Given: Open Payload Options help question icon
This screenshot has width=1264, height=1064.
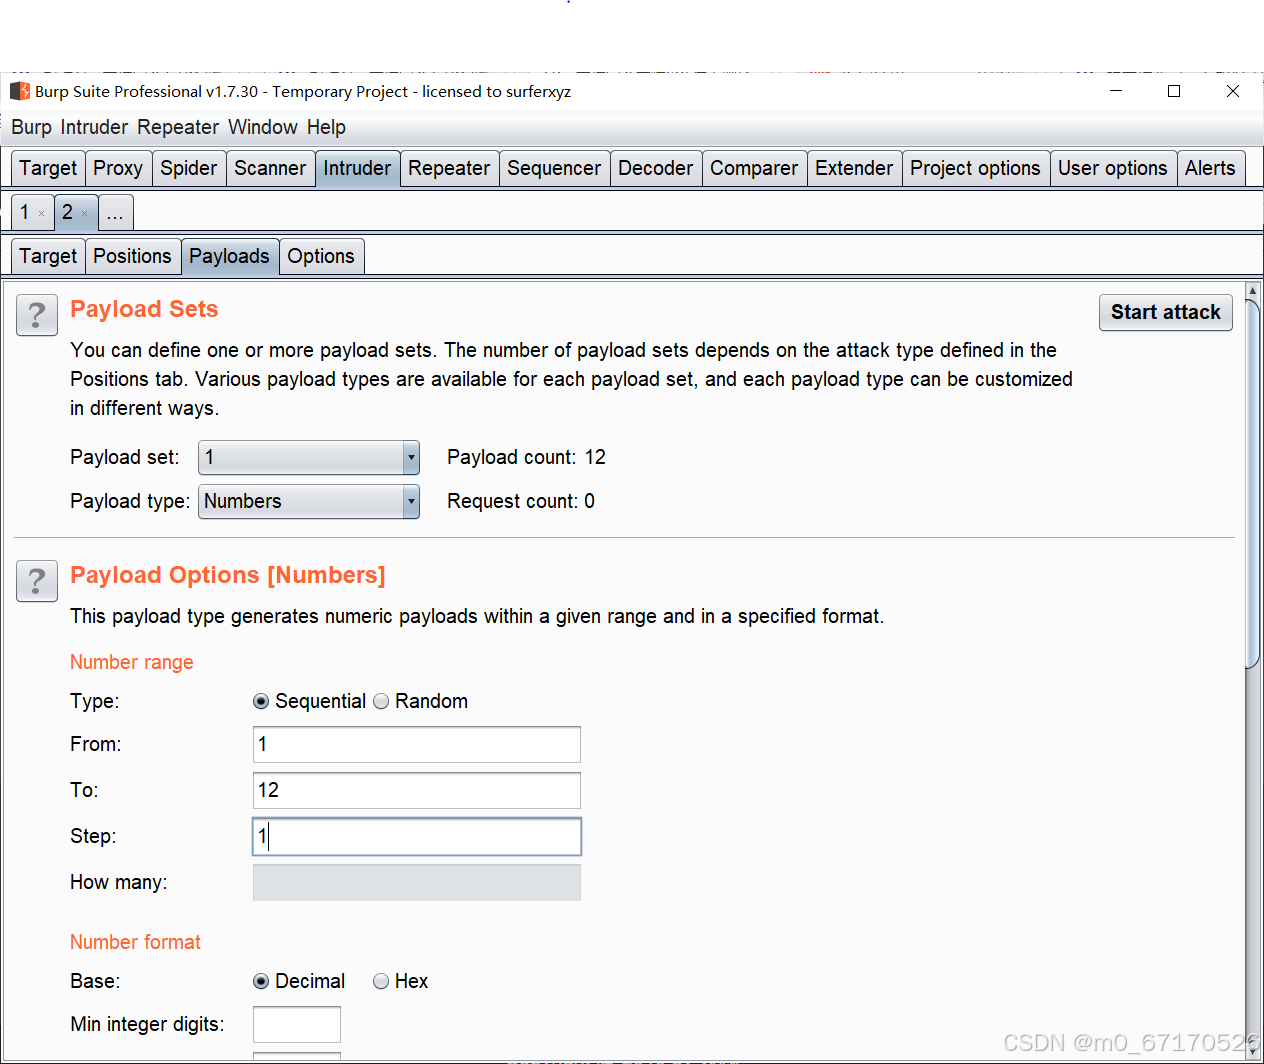Looking at the screenshot, I should (37, 581).
